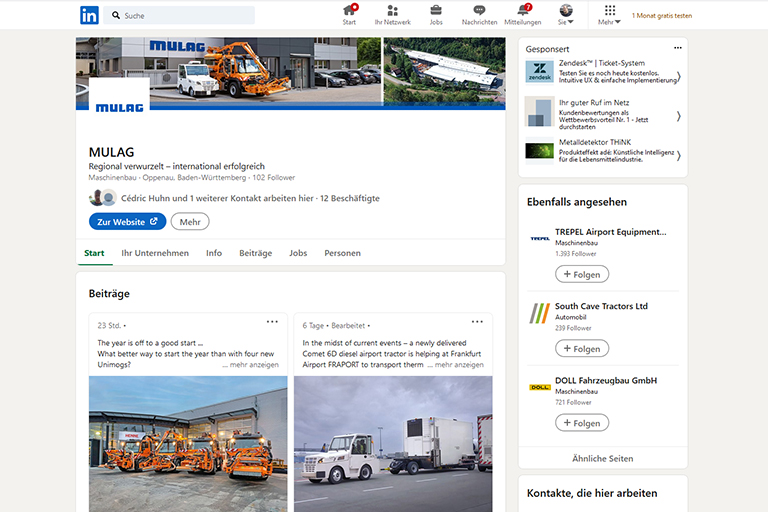The height and width of the screenshot is (512, 768).
Task: Switch to the Personen tab
Action: 342,253
